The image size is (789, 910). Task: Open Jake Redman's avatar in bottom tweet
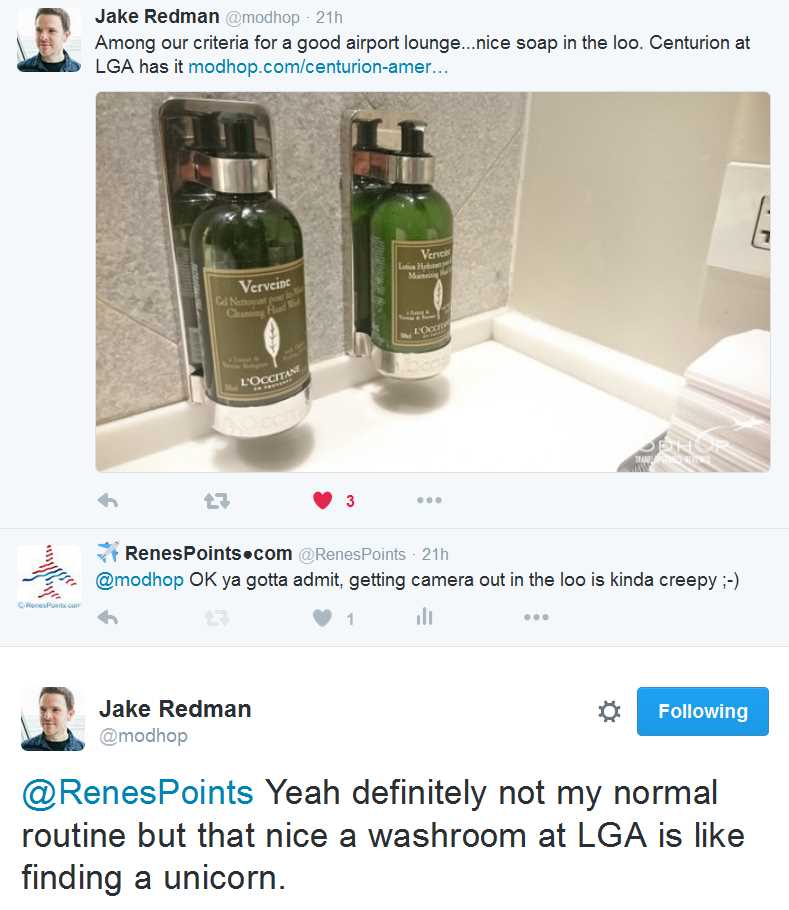[53, 718]
